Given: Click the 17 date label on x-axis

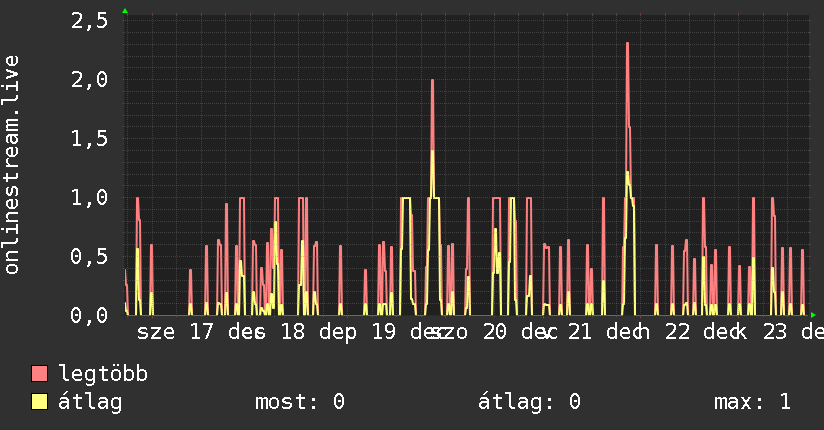Looking at the screenshot, I should [202, 332].
